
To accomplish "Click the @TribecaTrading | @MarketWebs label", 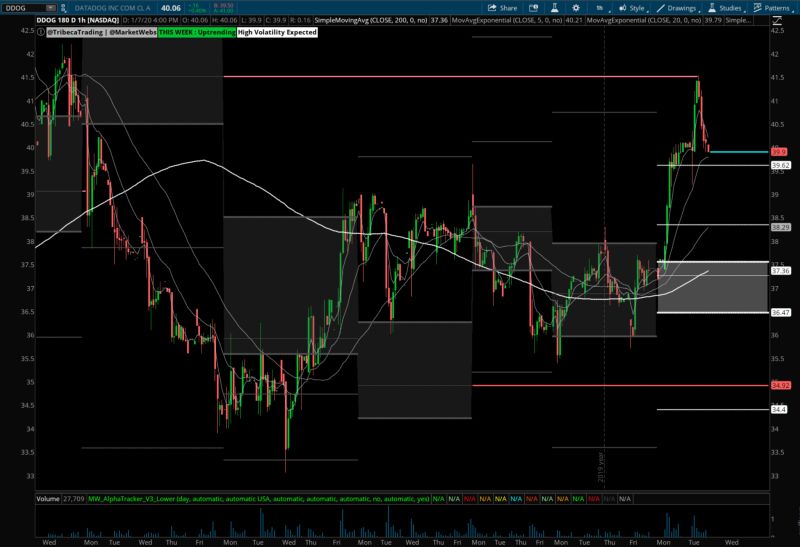I will [102, 32].
